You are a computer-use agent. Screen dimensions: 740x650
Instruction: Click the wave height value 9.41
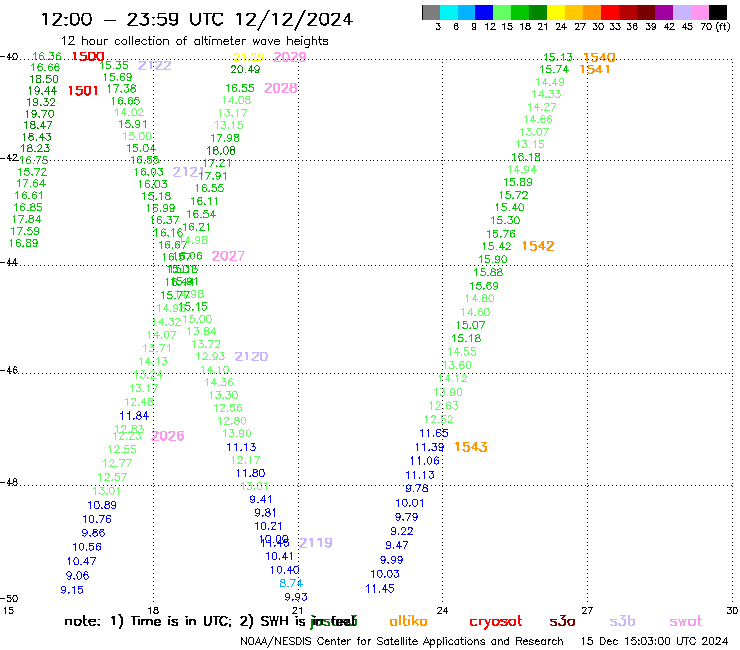[261, 499]
